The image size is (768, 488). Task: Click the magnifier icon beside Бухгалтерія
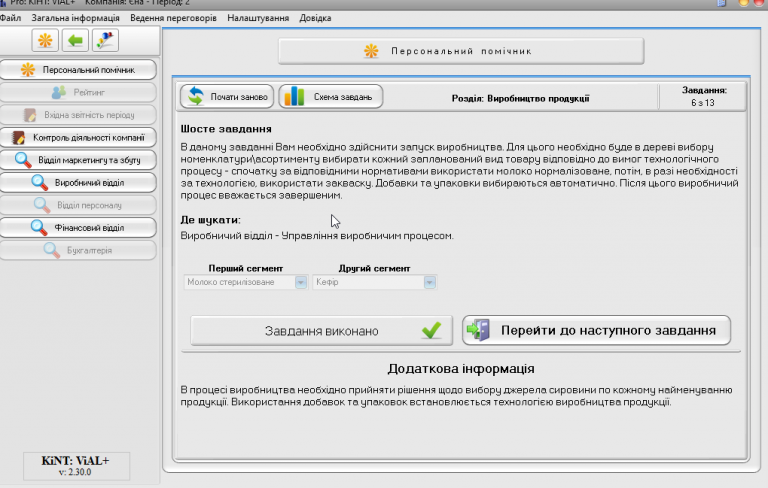[x=51, y=250]
